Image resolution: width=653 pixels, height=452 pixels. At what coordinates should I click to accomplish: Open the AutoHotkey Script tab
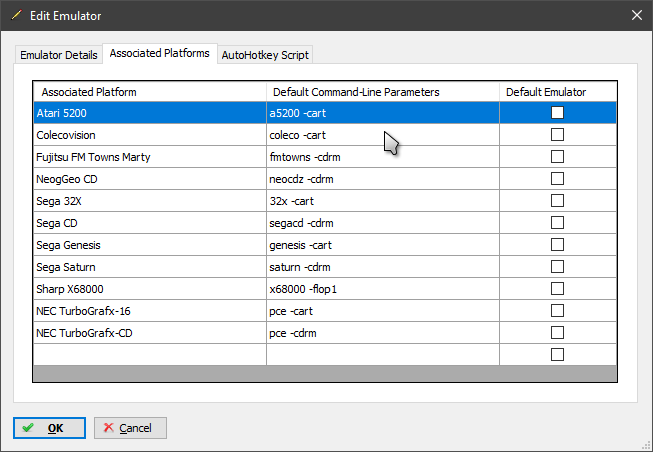point(265,55)
